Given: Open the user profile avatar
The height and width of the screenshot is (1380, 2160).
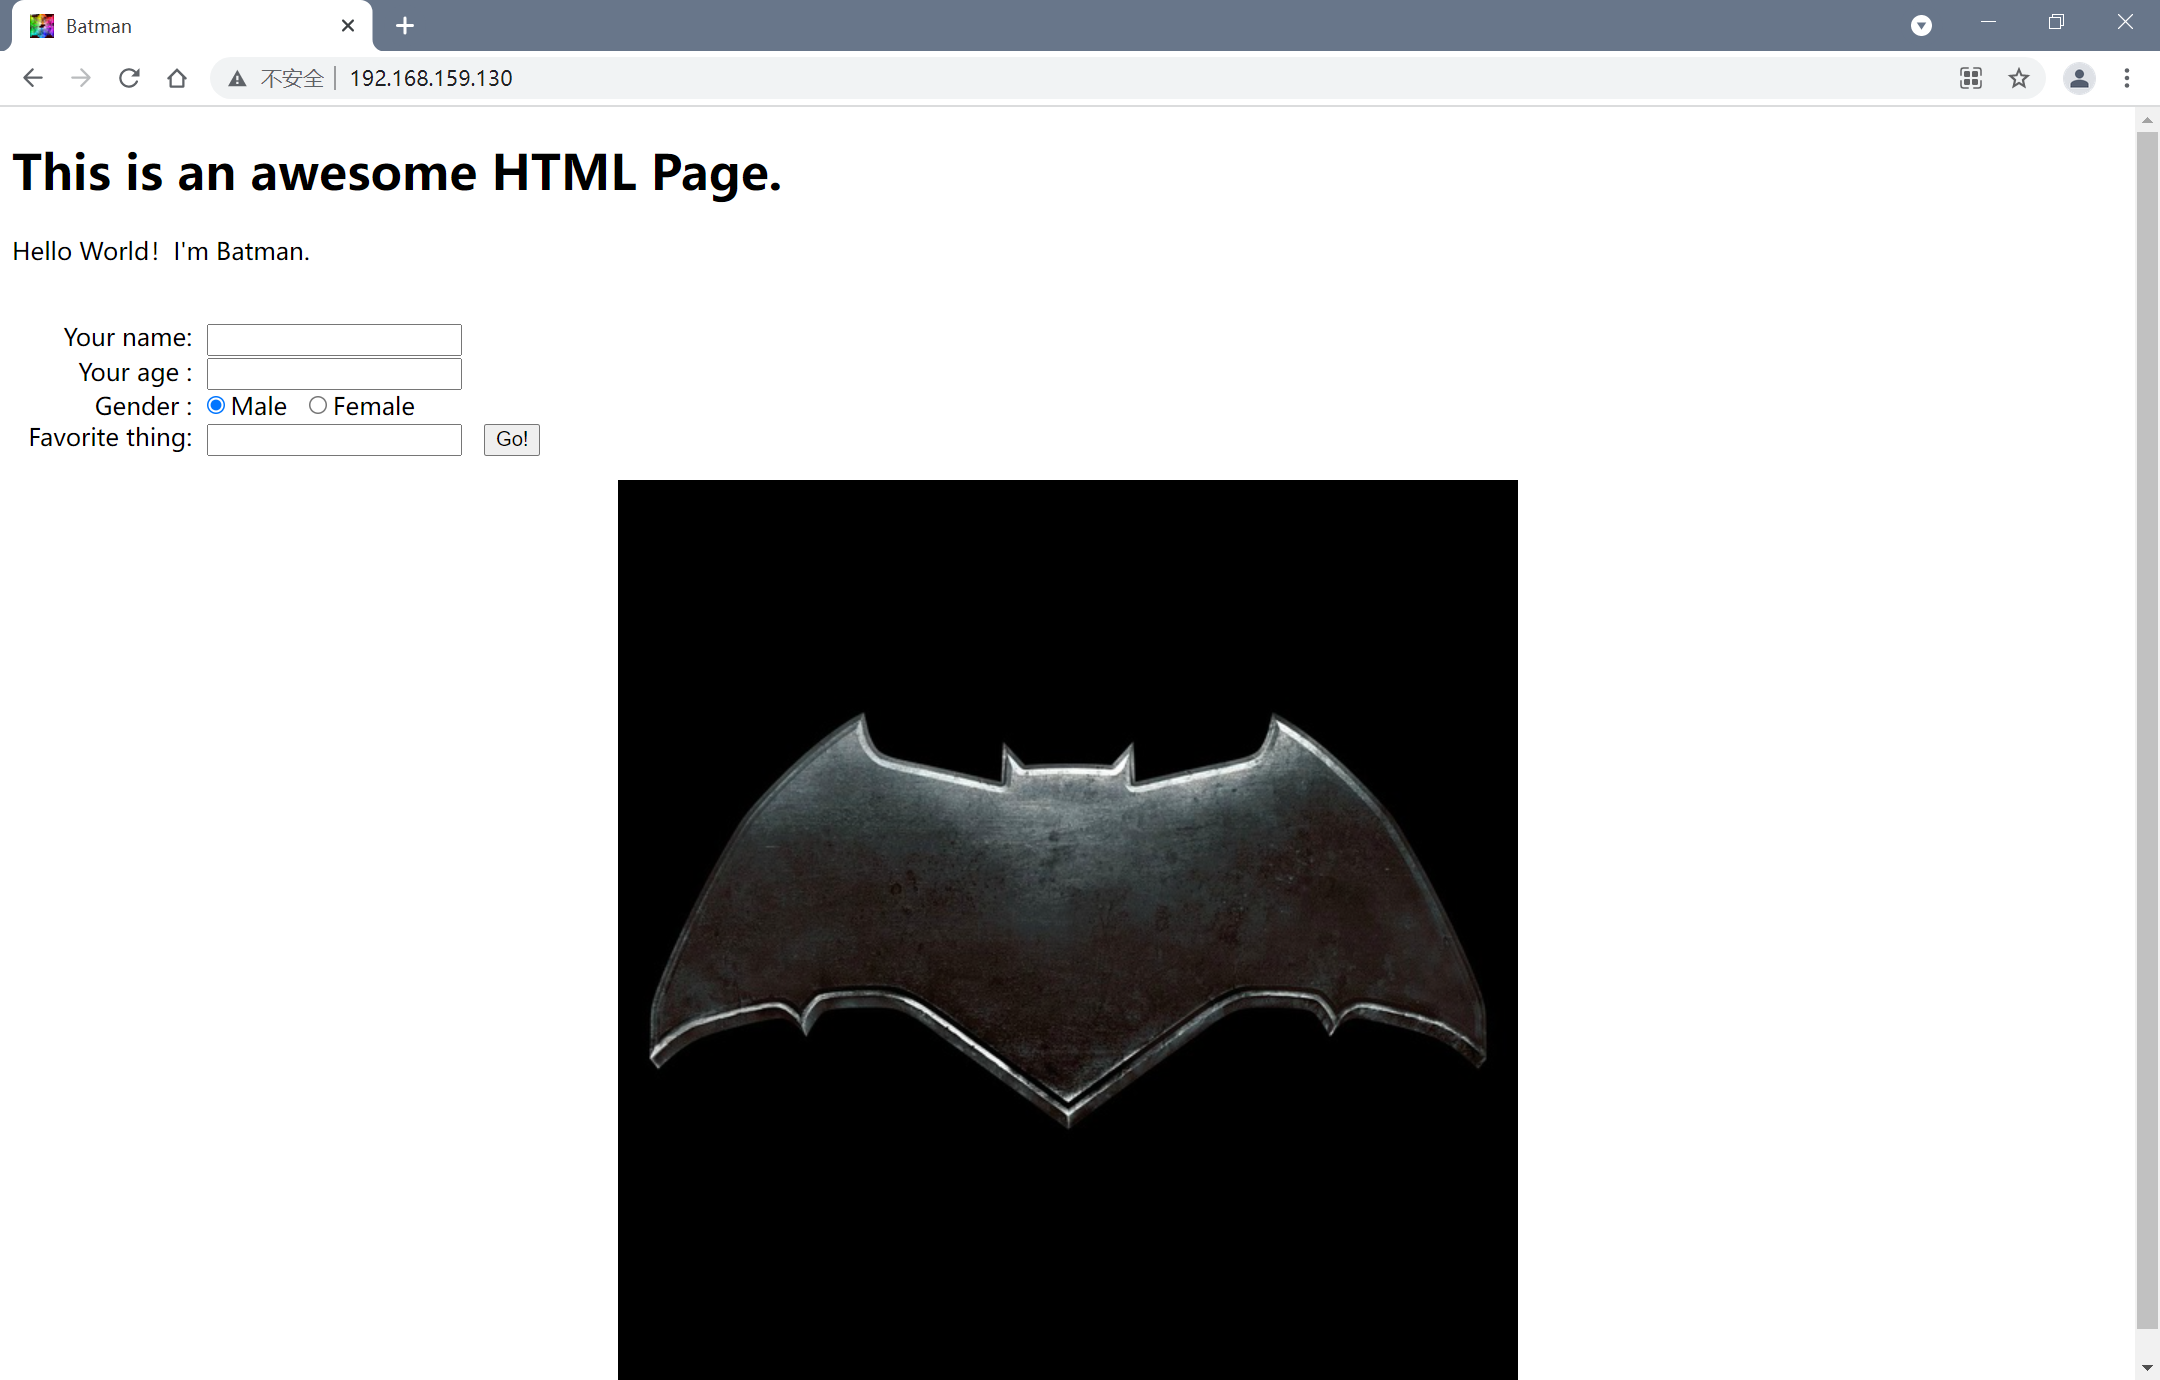Looking at the screenshot, I should [2079, 78].
